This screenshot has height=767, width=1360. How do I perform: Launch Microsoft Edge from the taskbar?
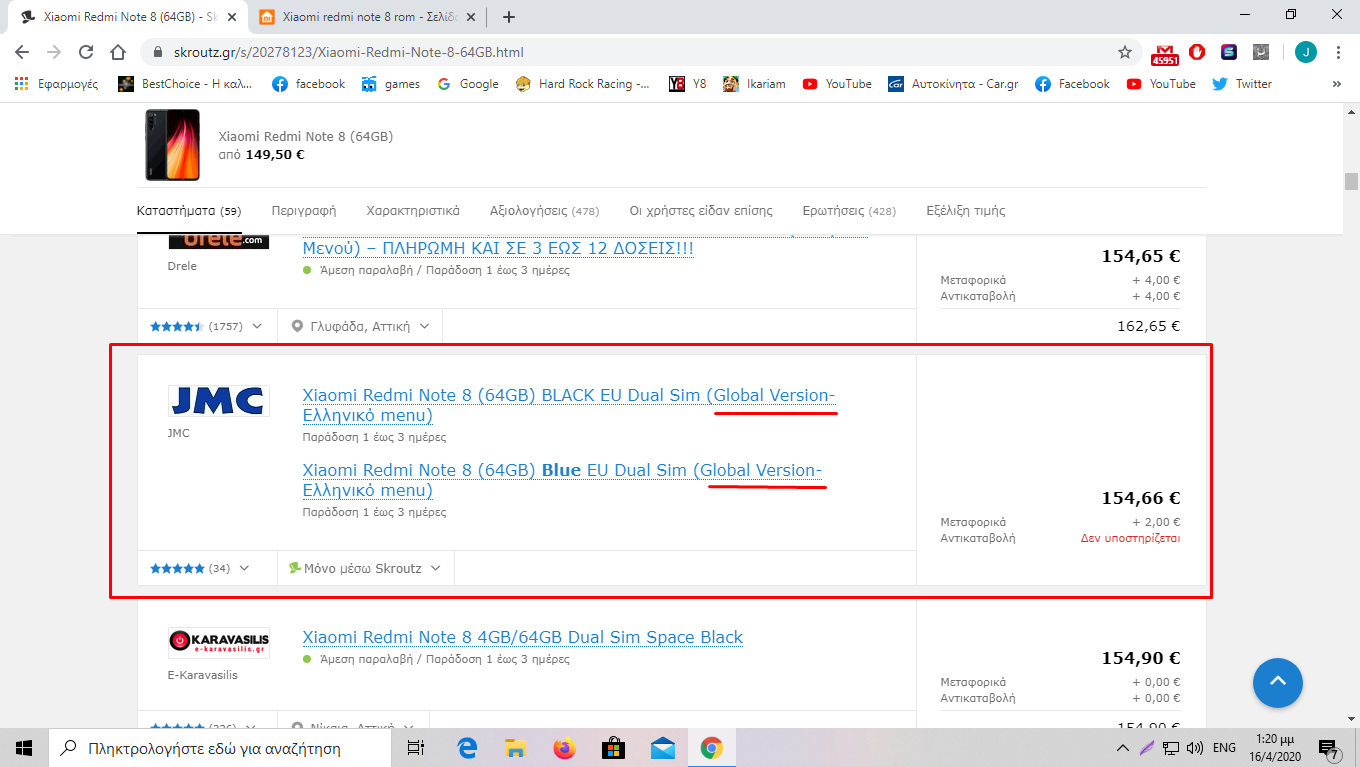tap(467, 747)
